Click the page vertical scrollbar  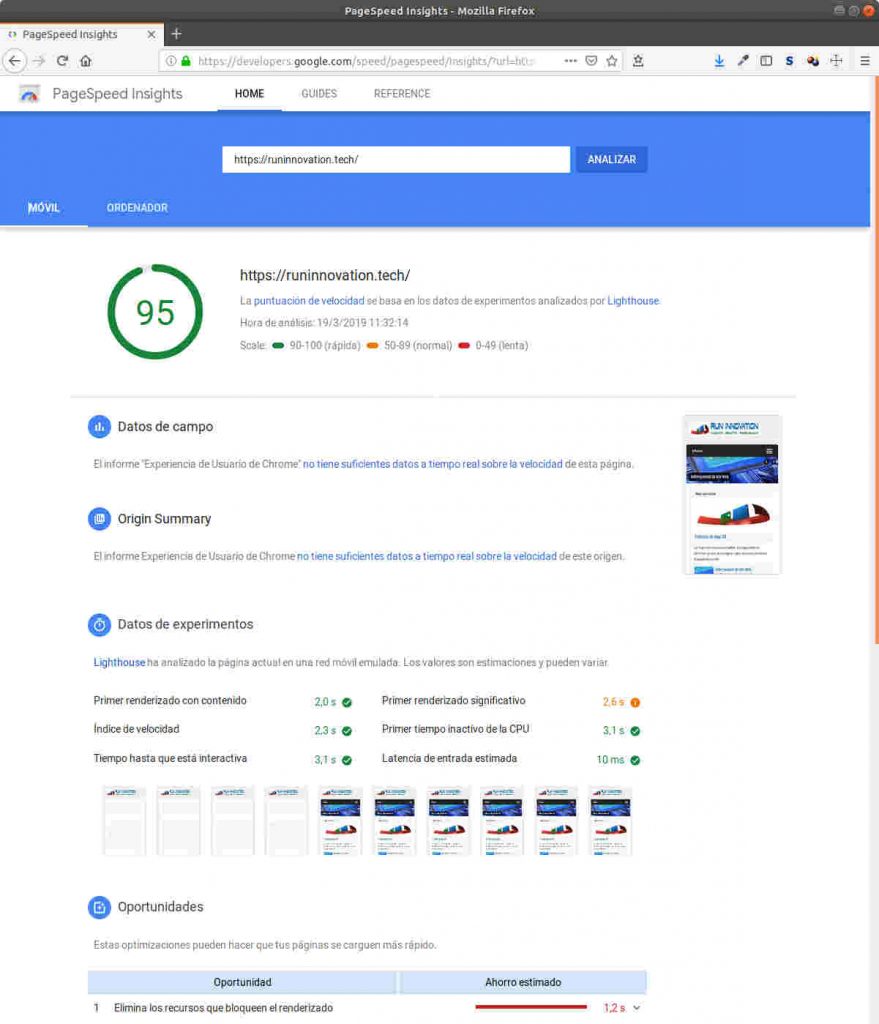click(x=875, y=359)
